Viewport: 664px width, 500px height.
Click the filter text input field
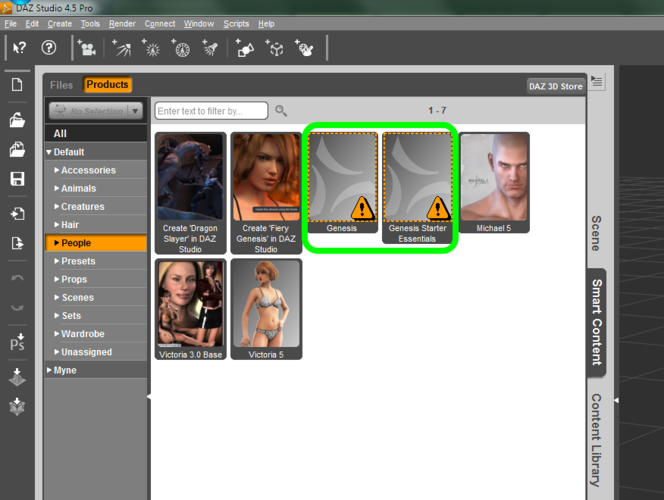(x=211, y=111)
